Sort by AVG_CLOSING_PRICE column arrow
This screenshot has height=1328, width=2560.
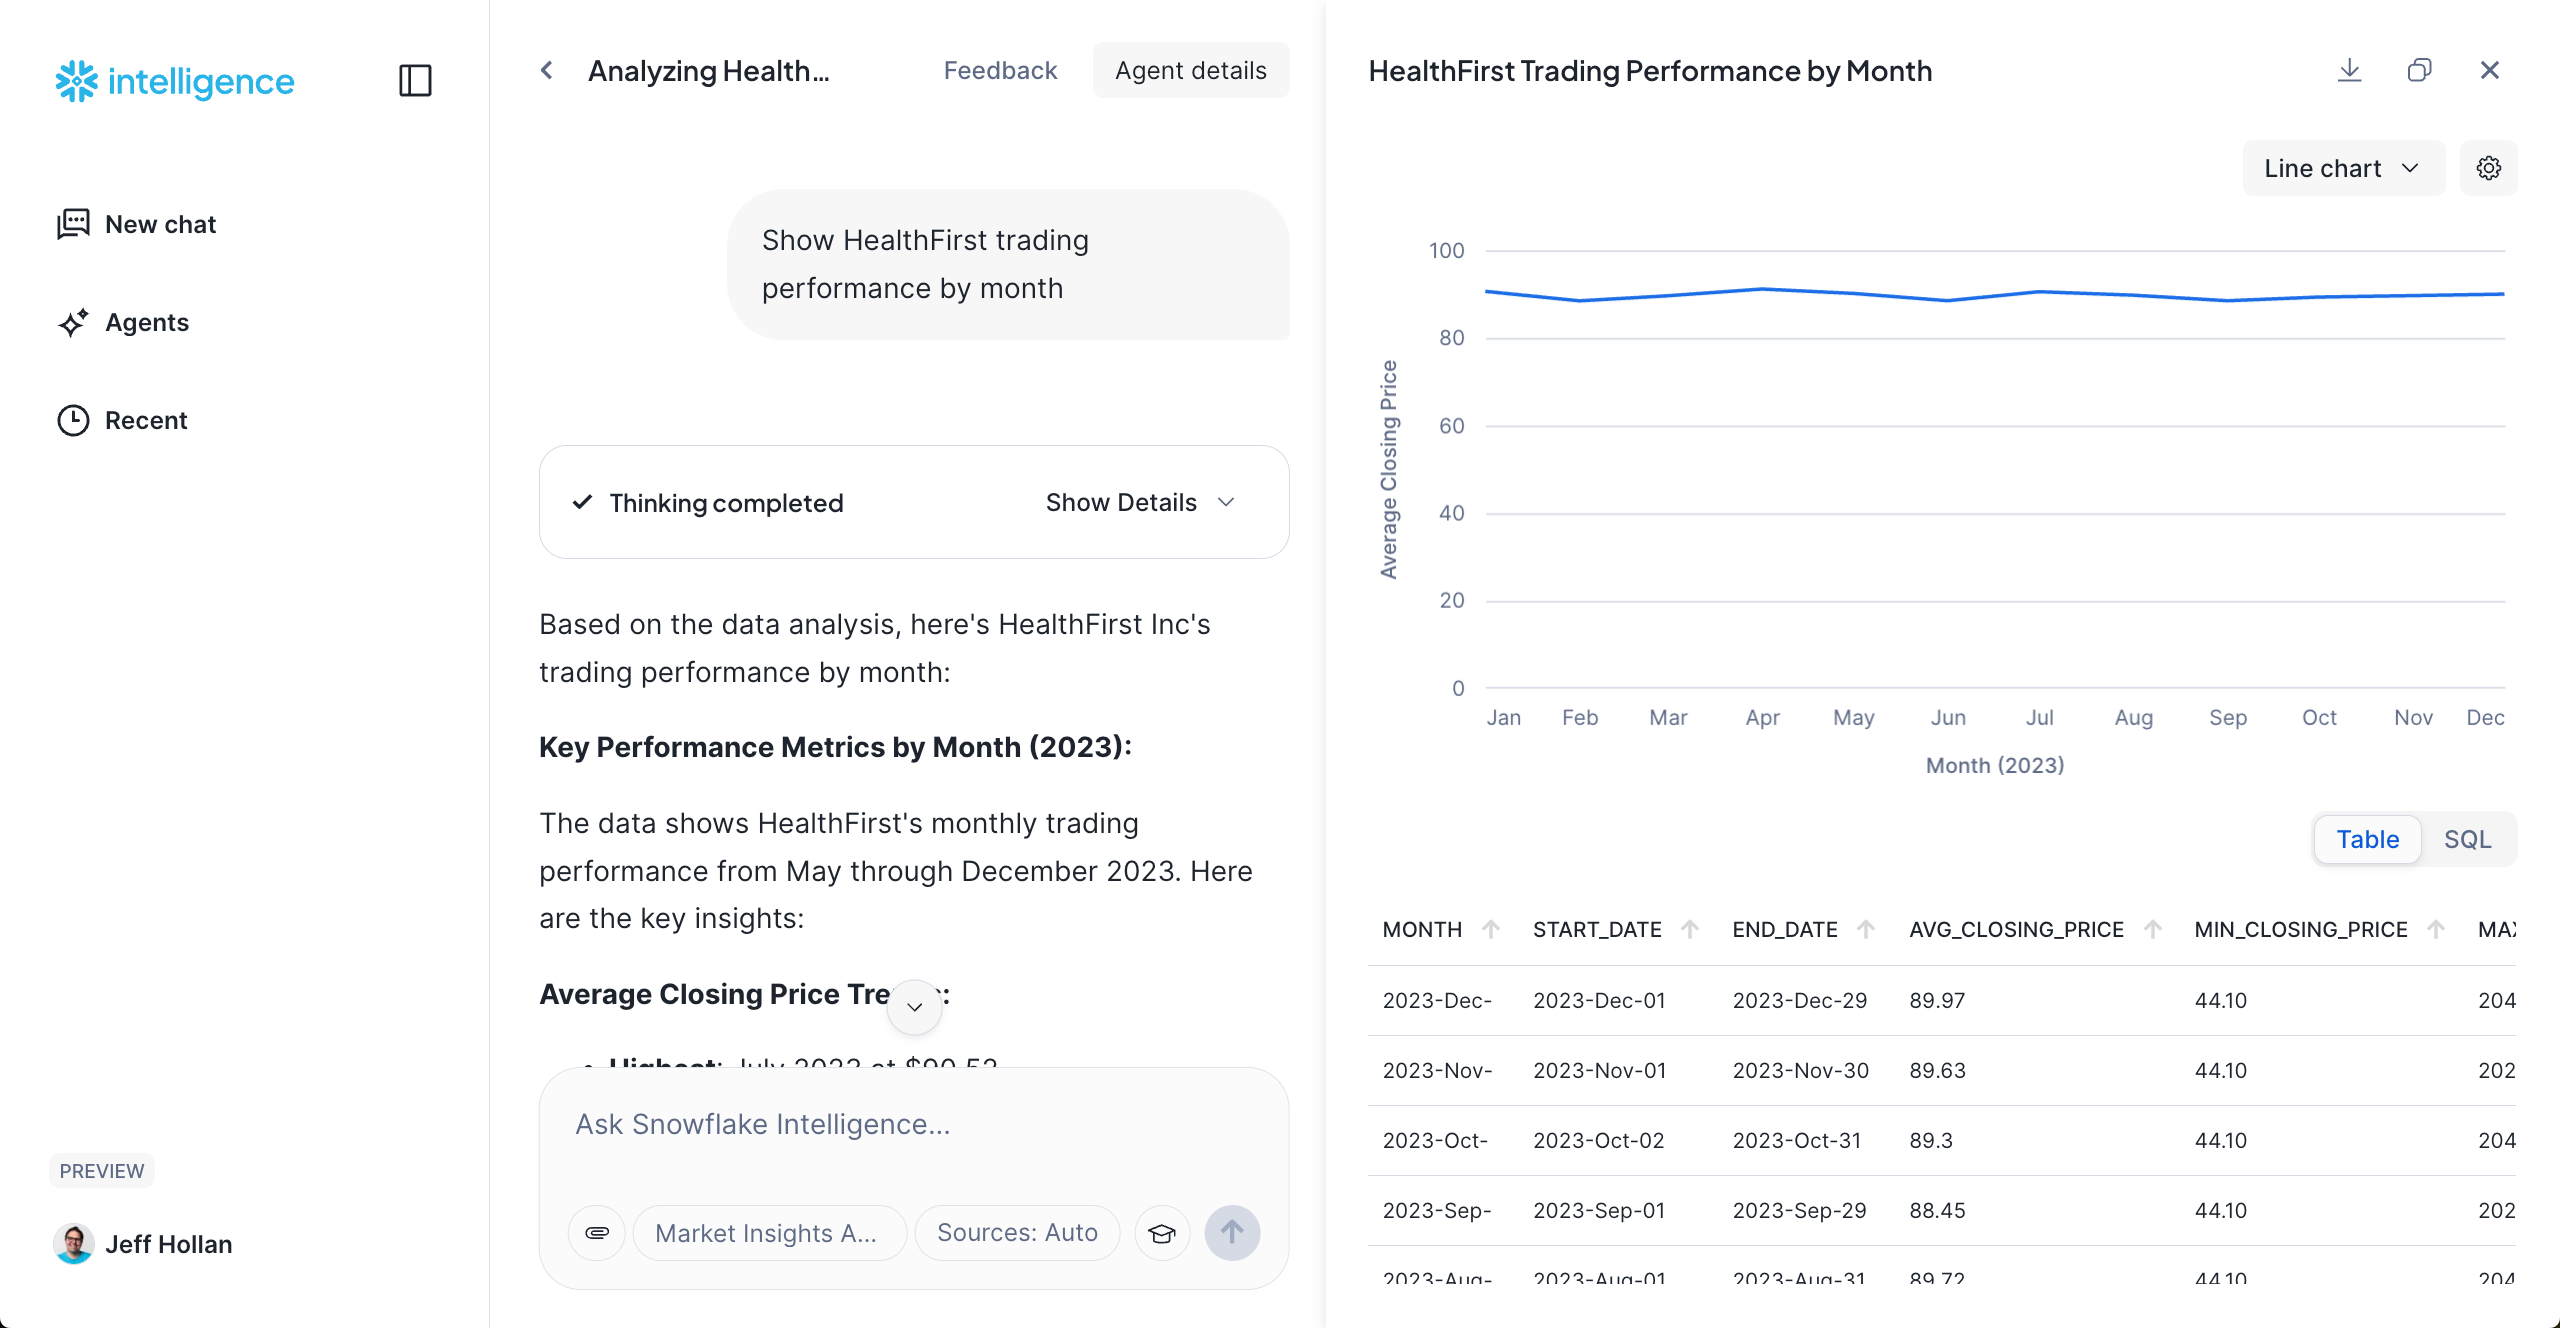(2152, 929)
